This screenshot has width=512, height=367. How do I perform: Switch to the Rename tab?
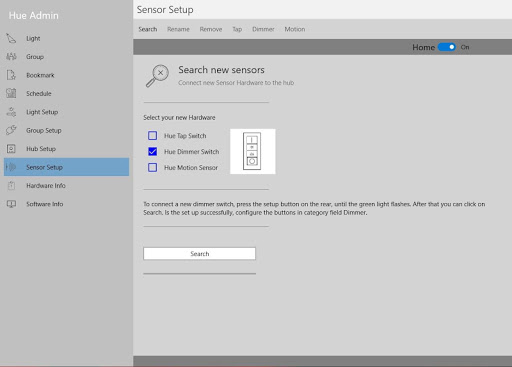(178, 29)
